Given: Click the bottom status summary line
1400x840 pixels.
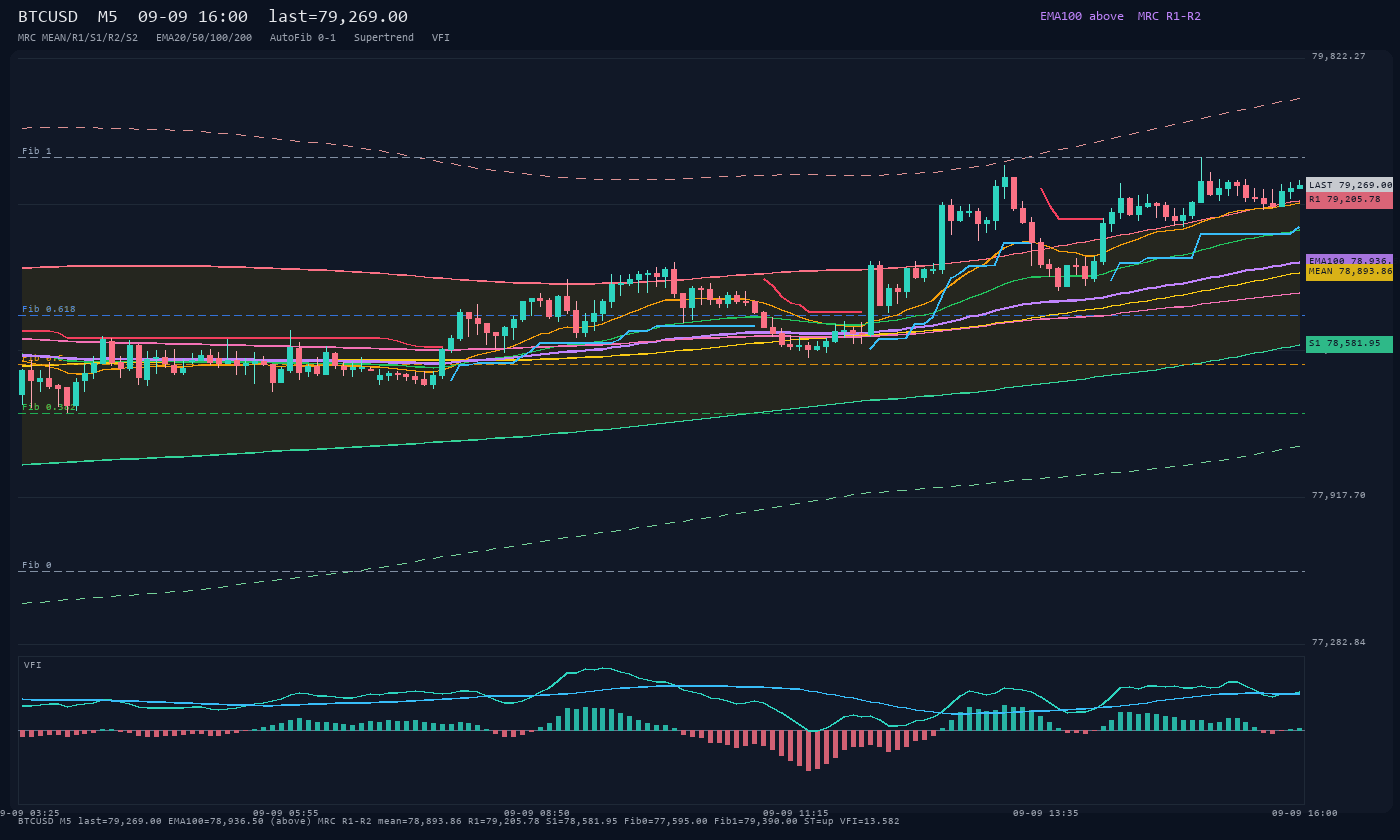Looking at the screenshot, I should 459,821.
